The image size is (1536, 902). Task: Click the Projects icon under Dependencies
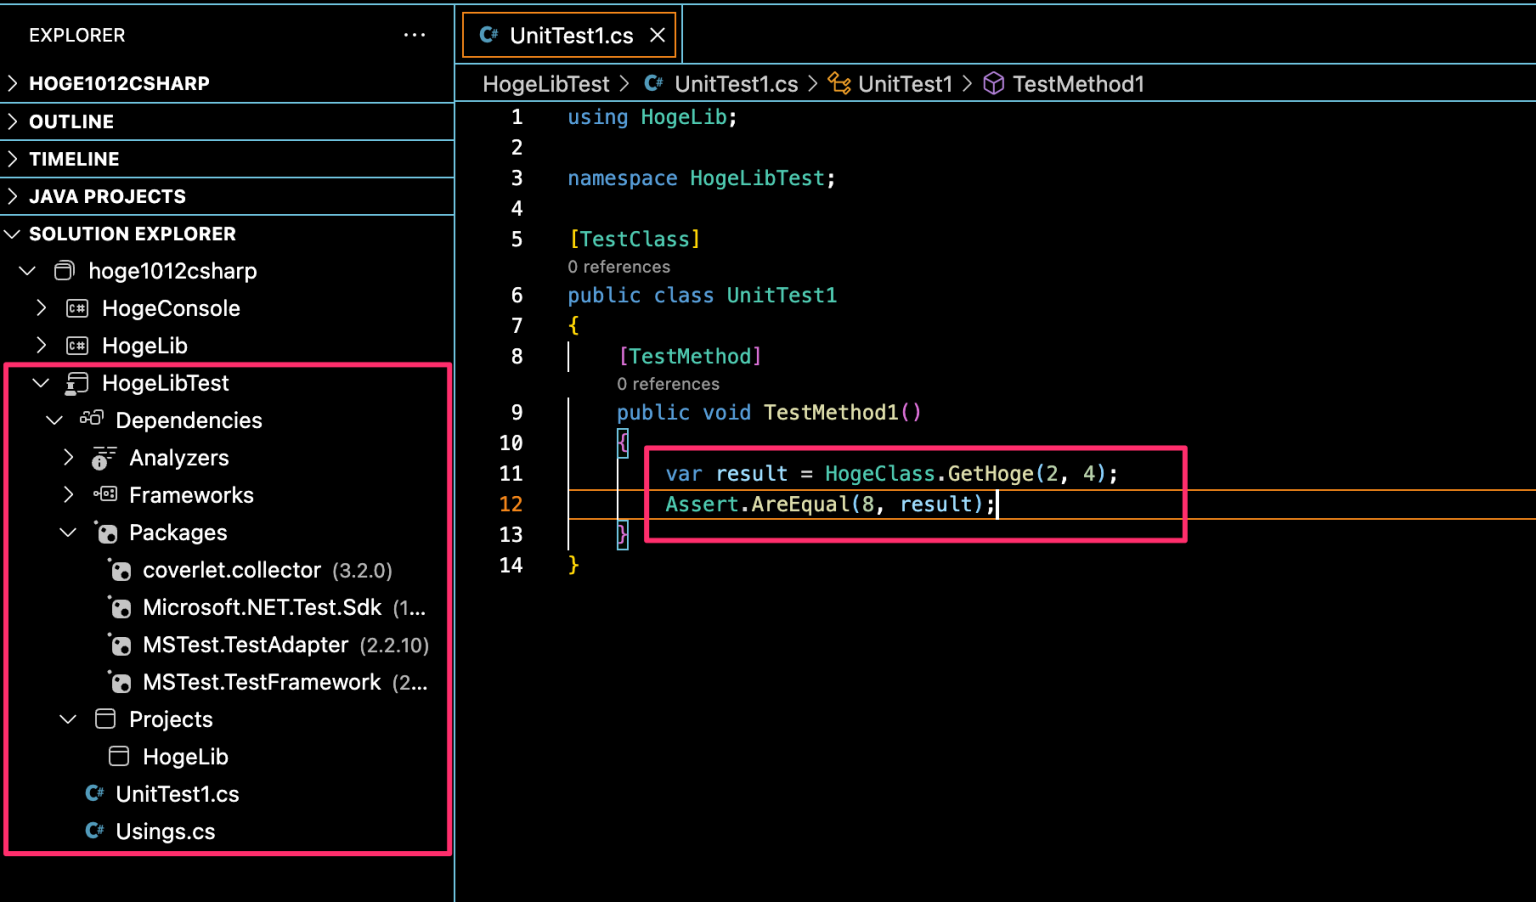pyautogui.click(x=106, y=719)
